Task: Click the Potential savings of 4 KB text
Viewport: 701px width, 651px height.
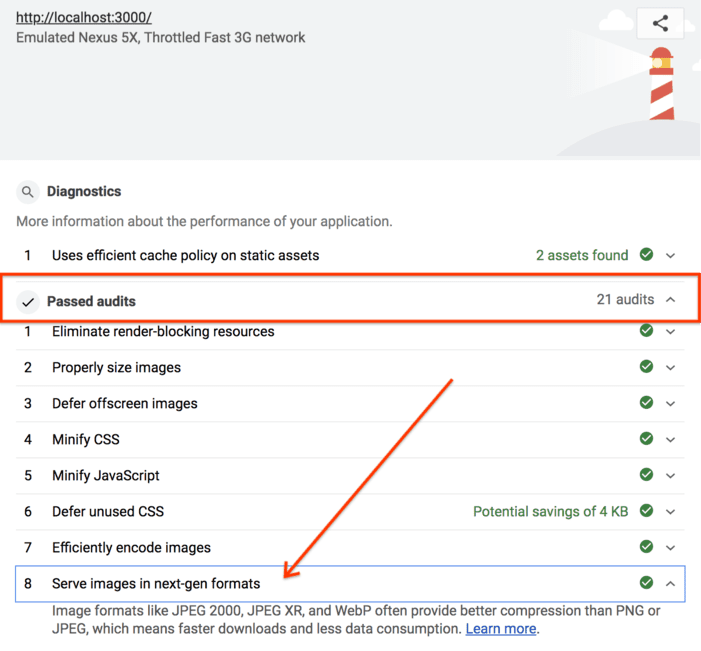Action: tap(550, 511)
